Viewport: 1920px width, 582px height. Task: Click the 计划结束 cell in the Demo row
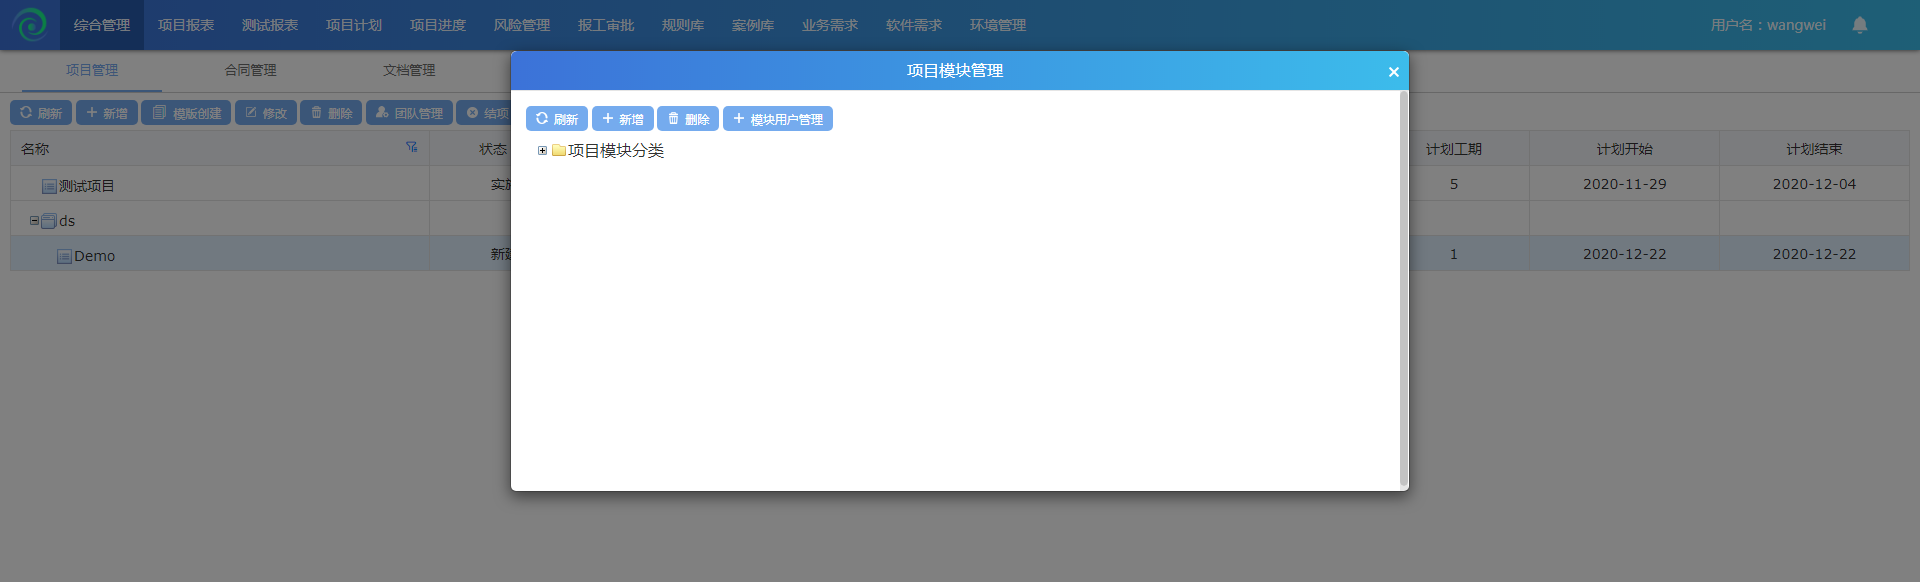(1815, 254)
